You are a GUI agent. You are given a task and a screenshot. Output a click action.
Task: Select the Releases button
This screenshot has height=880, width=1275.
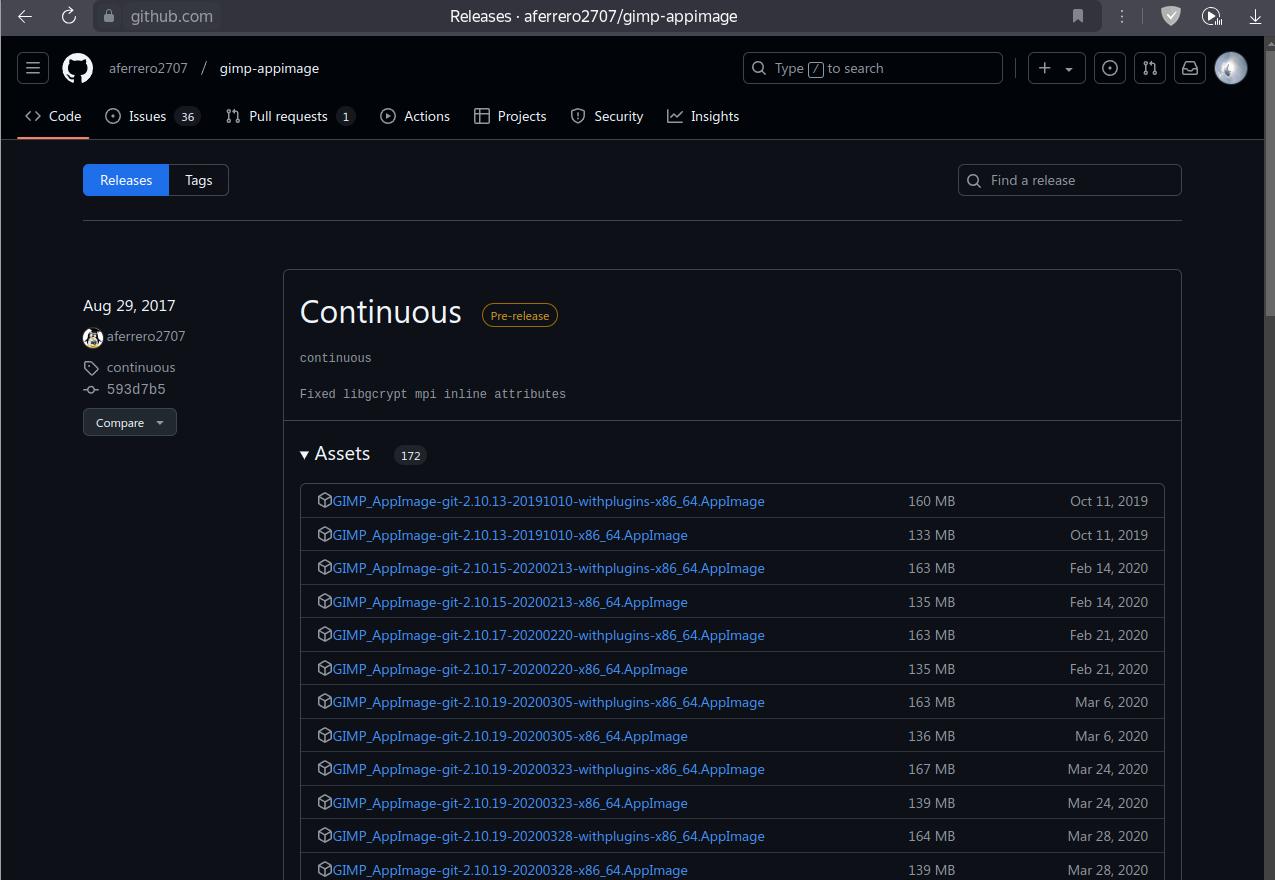click(126, 180)
